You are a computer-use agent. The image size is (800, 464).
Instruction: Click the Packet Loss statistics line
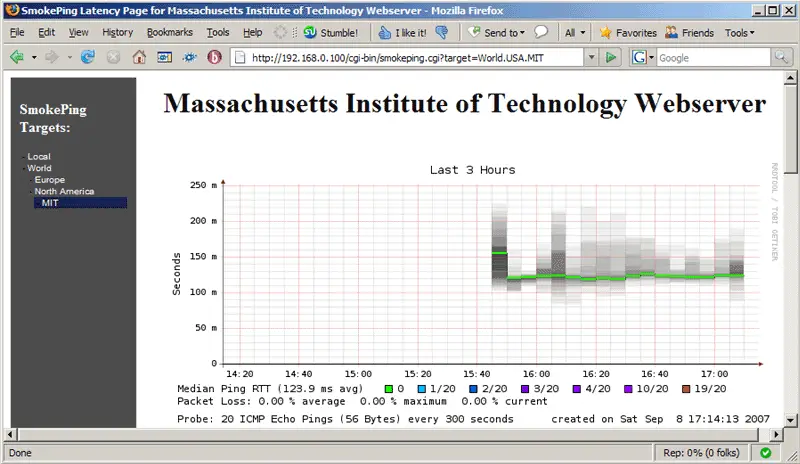click(362, 401)
